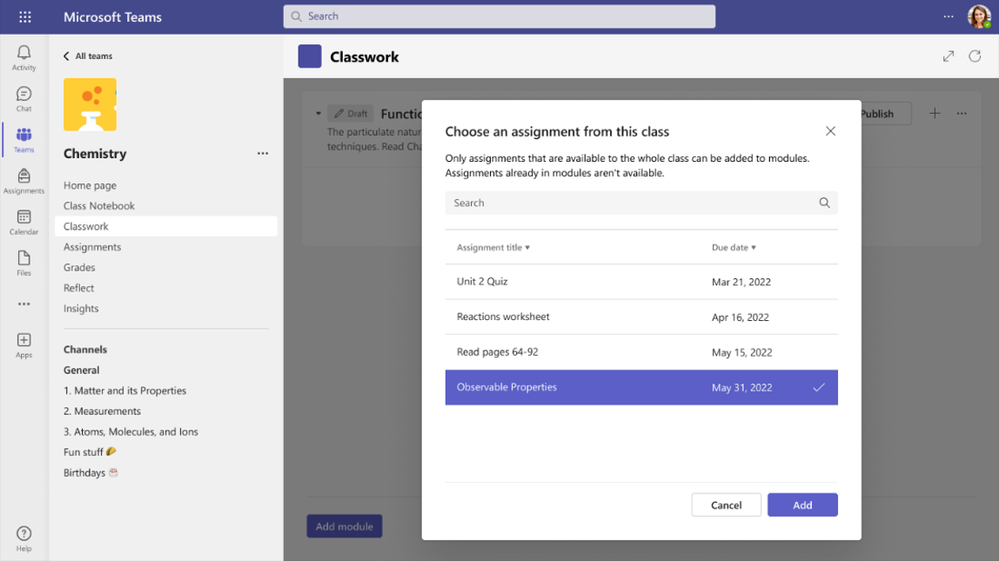
Task: Open Insights in team menu
Action: tap(81, 308)
